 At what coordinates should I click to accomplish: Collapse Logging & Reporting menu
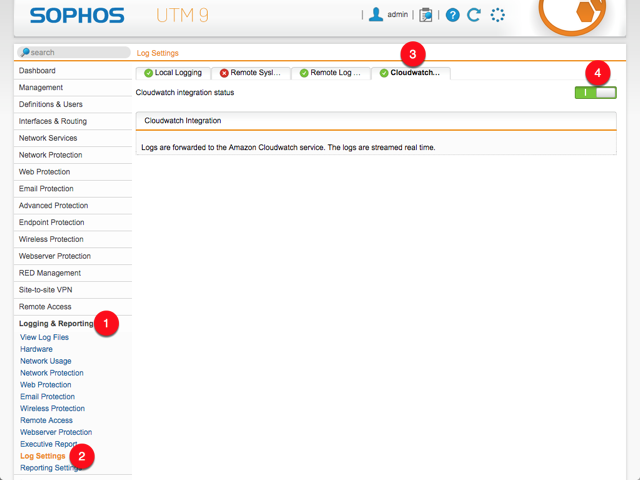pos(56,324)
